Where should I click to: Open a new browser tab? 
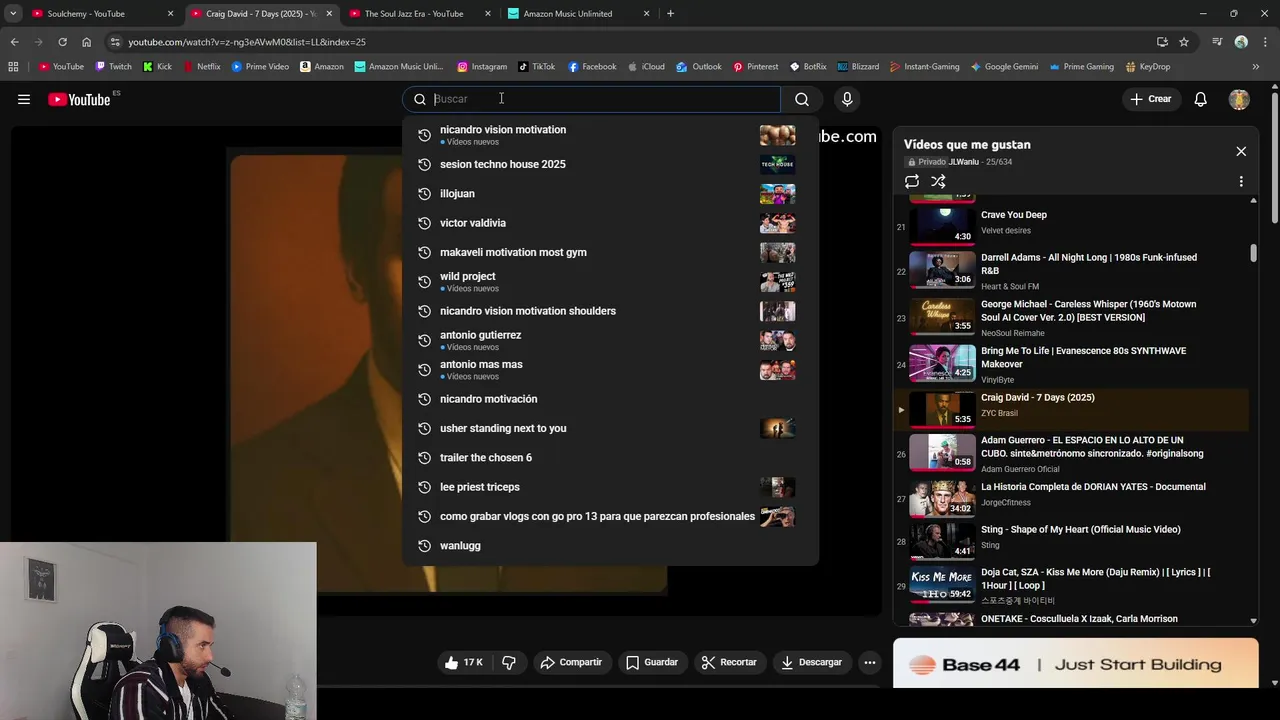670,14
